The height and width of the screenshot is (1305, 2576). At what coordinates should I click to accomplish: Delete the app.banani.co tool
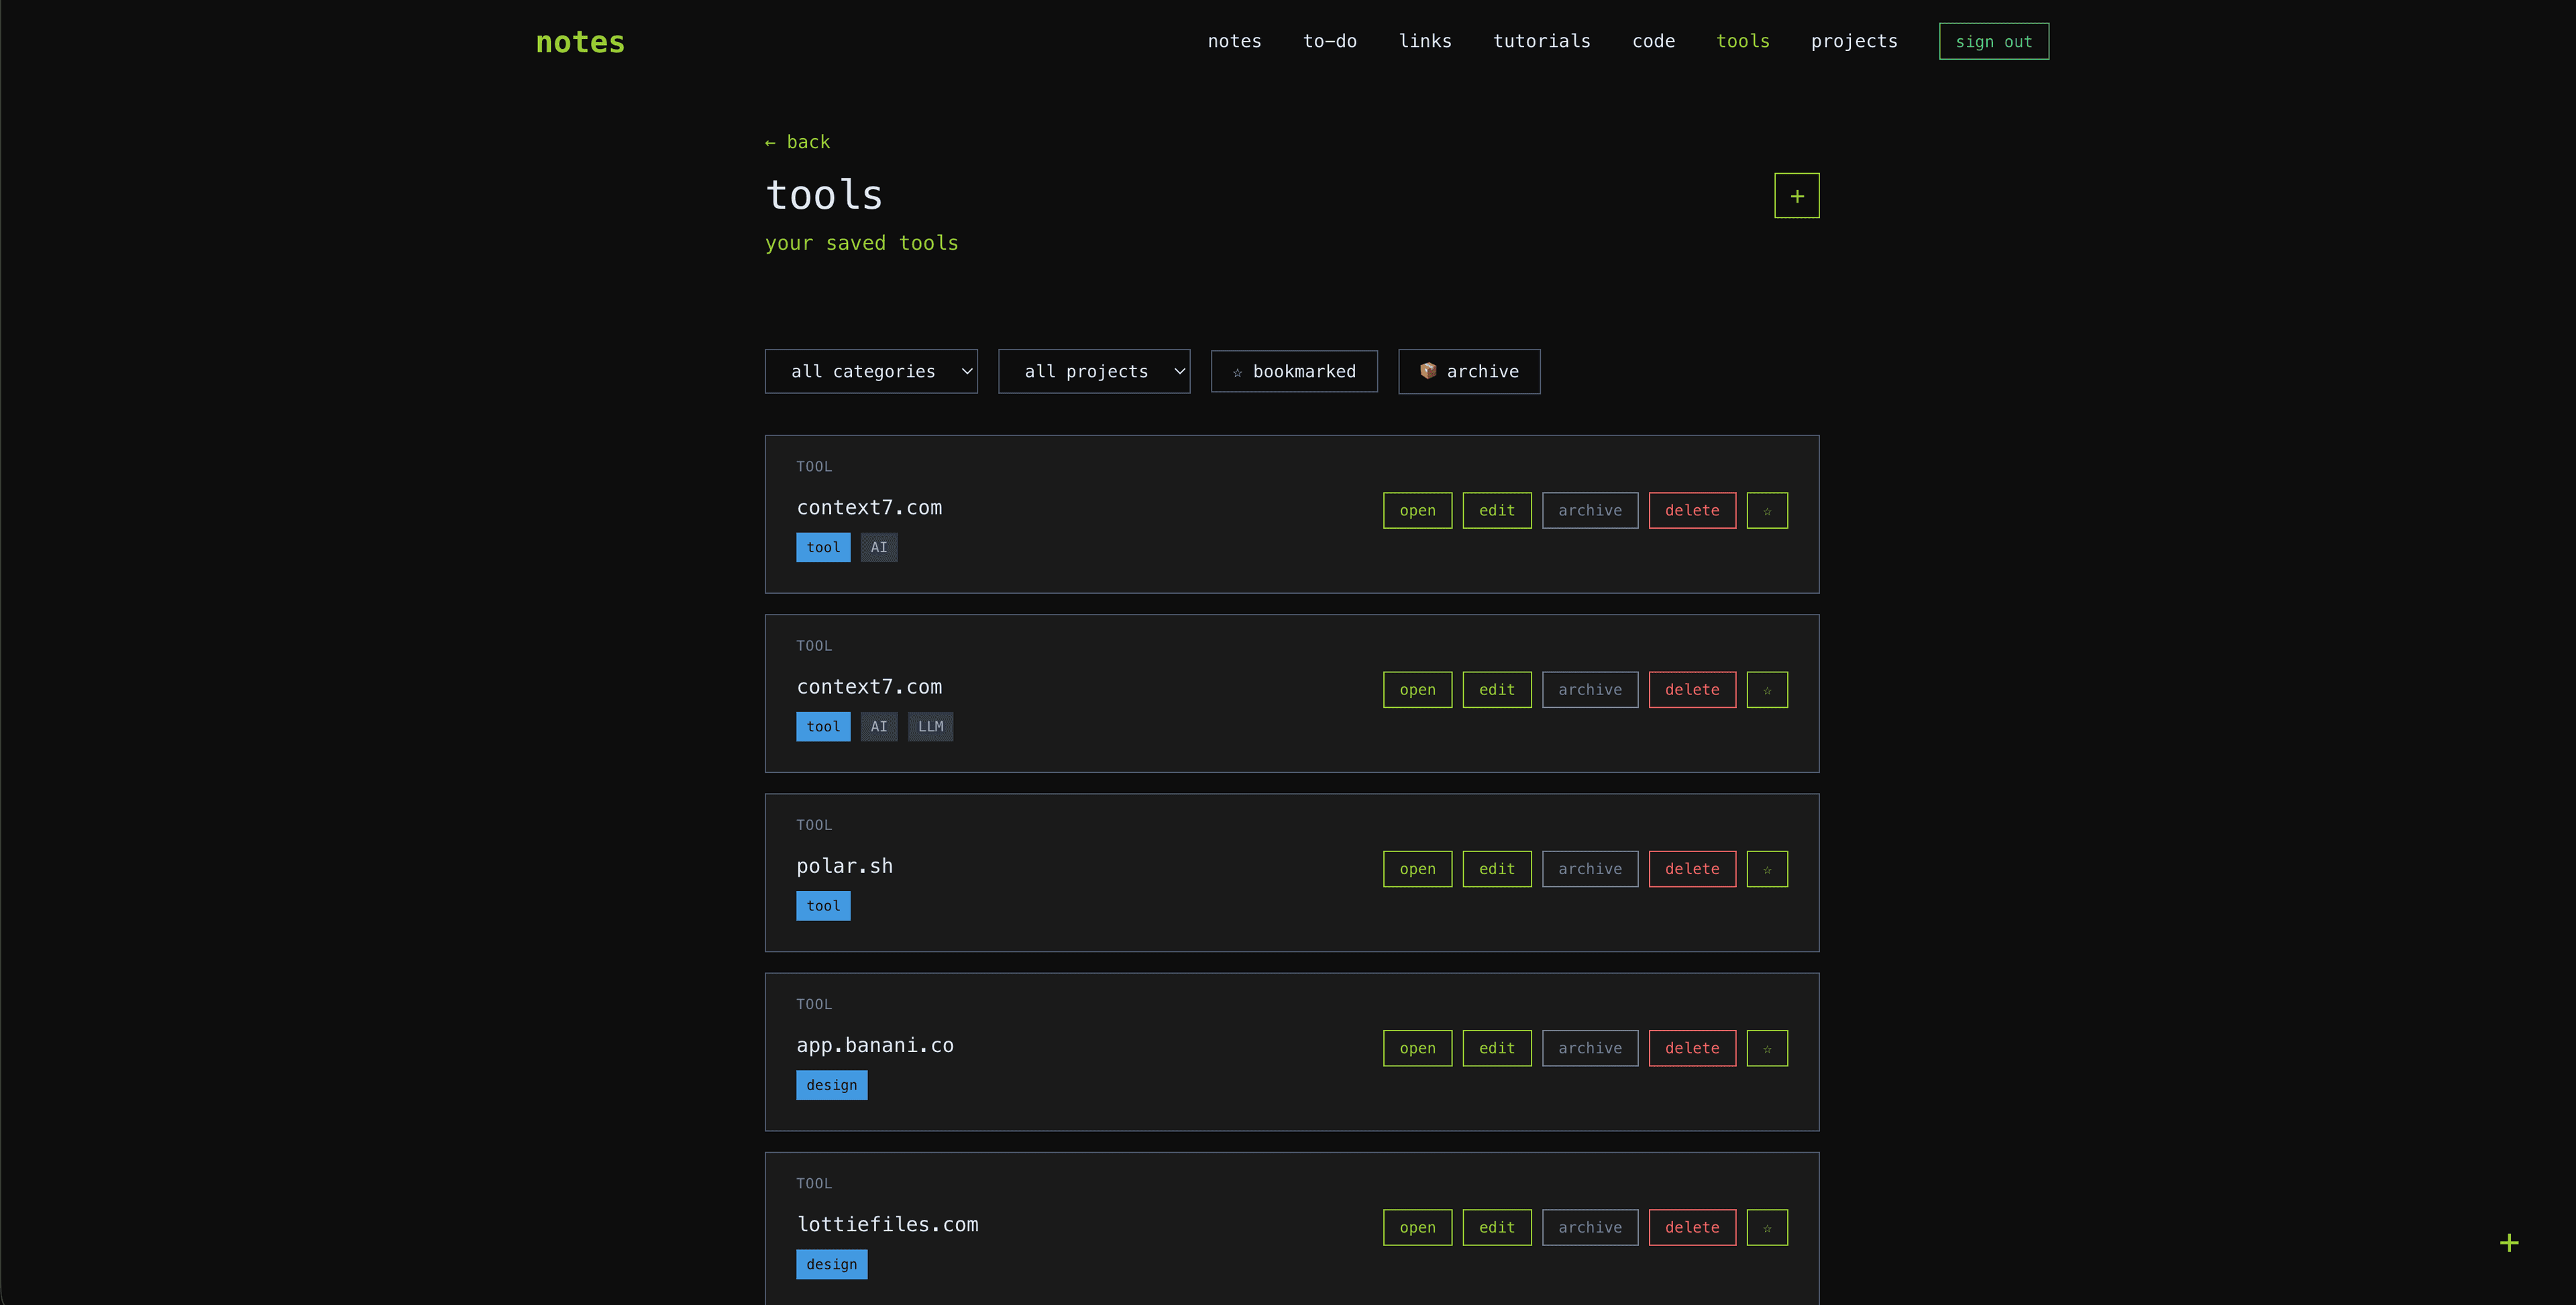pyautogui.click(x=1691, y=1048)
